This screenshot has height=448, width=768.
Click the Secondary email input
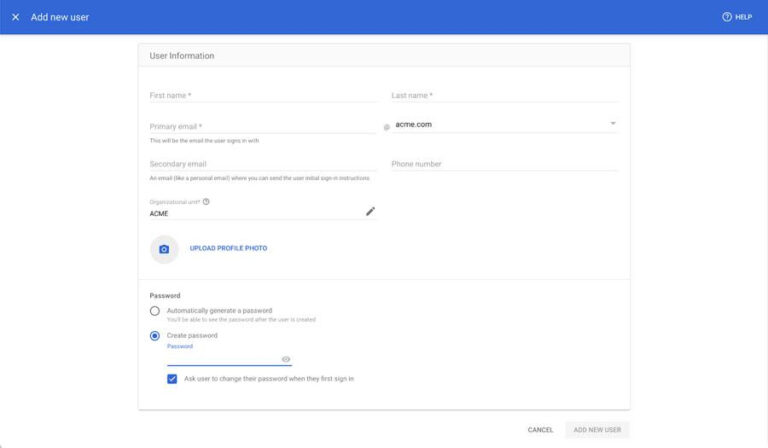[x=262, y=164]
